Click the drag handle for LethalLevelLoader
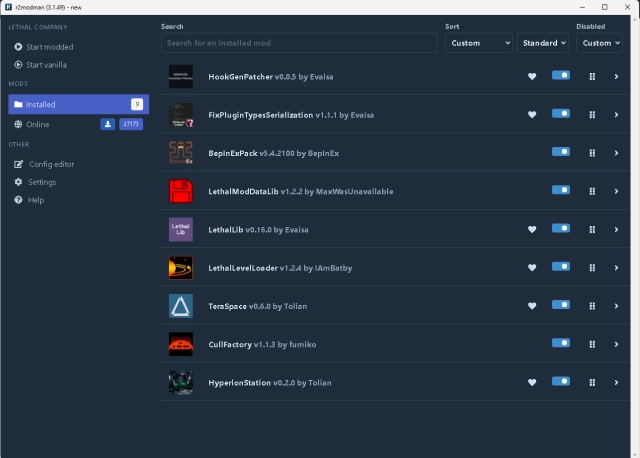 pyautogui.click(x=592, y=268)
